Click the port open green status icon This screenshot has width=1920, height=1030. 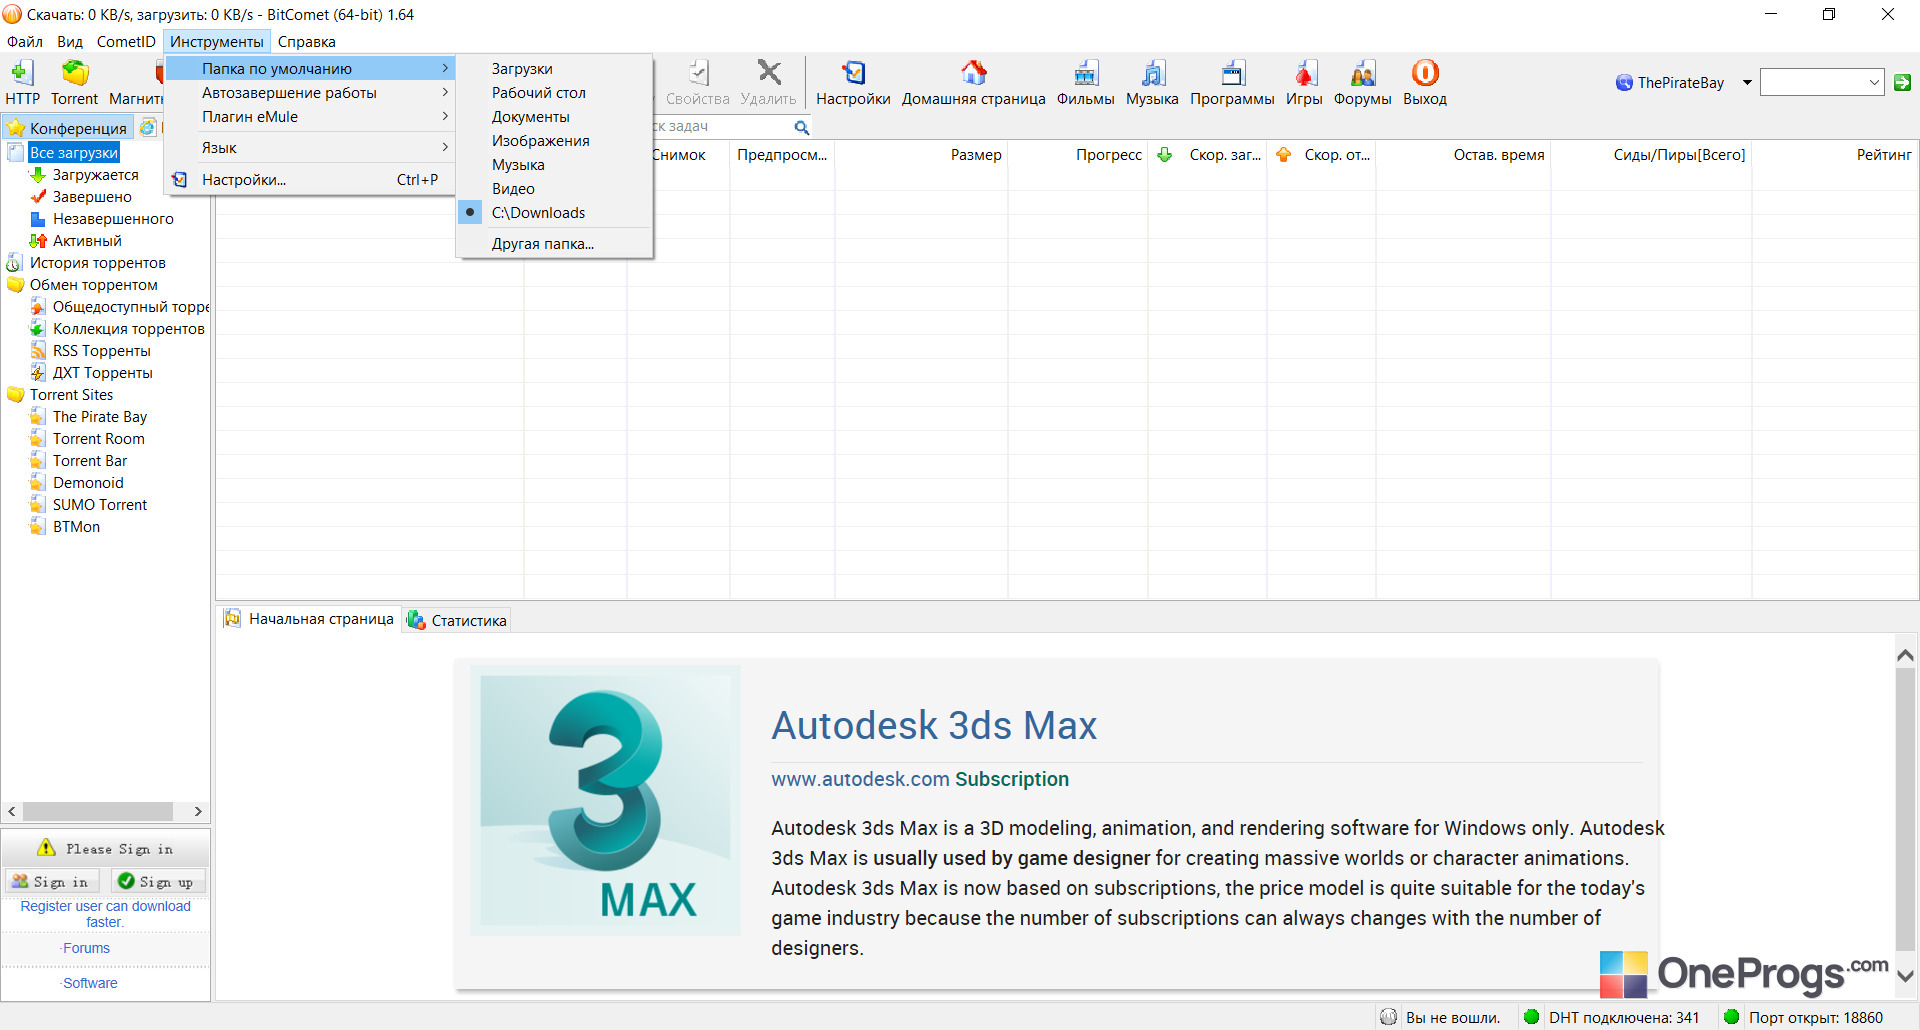1731,1017
